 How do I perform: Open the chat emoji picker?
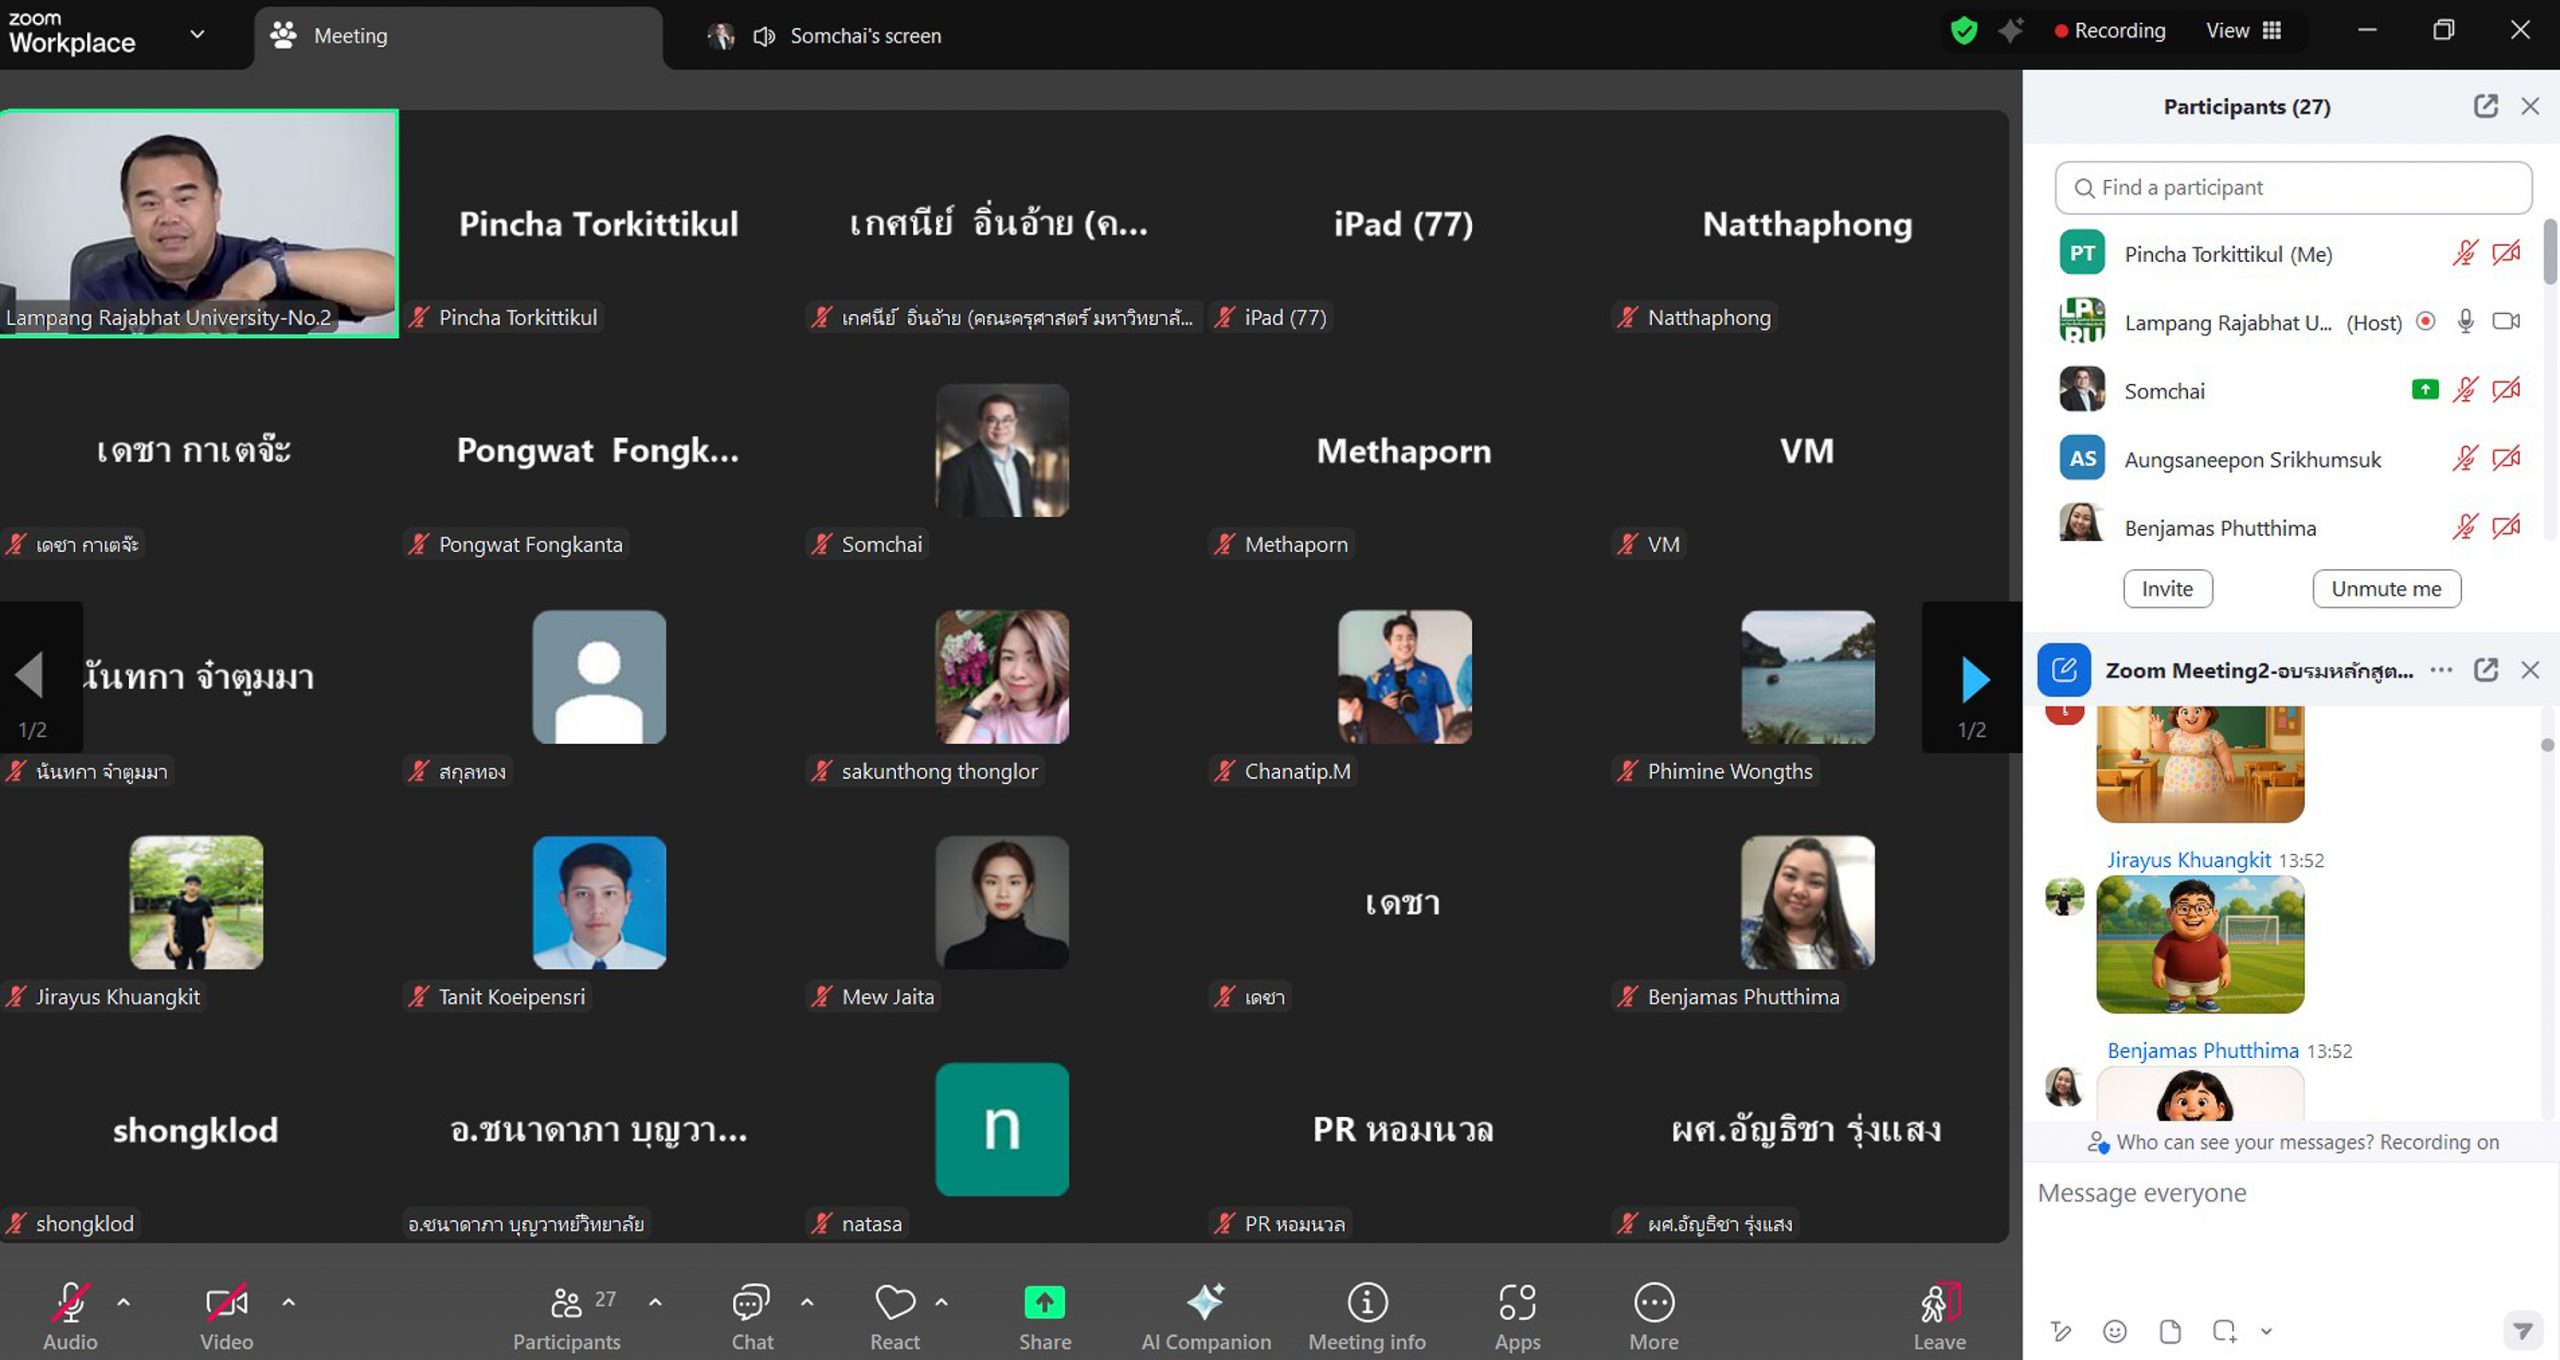2115,1331
